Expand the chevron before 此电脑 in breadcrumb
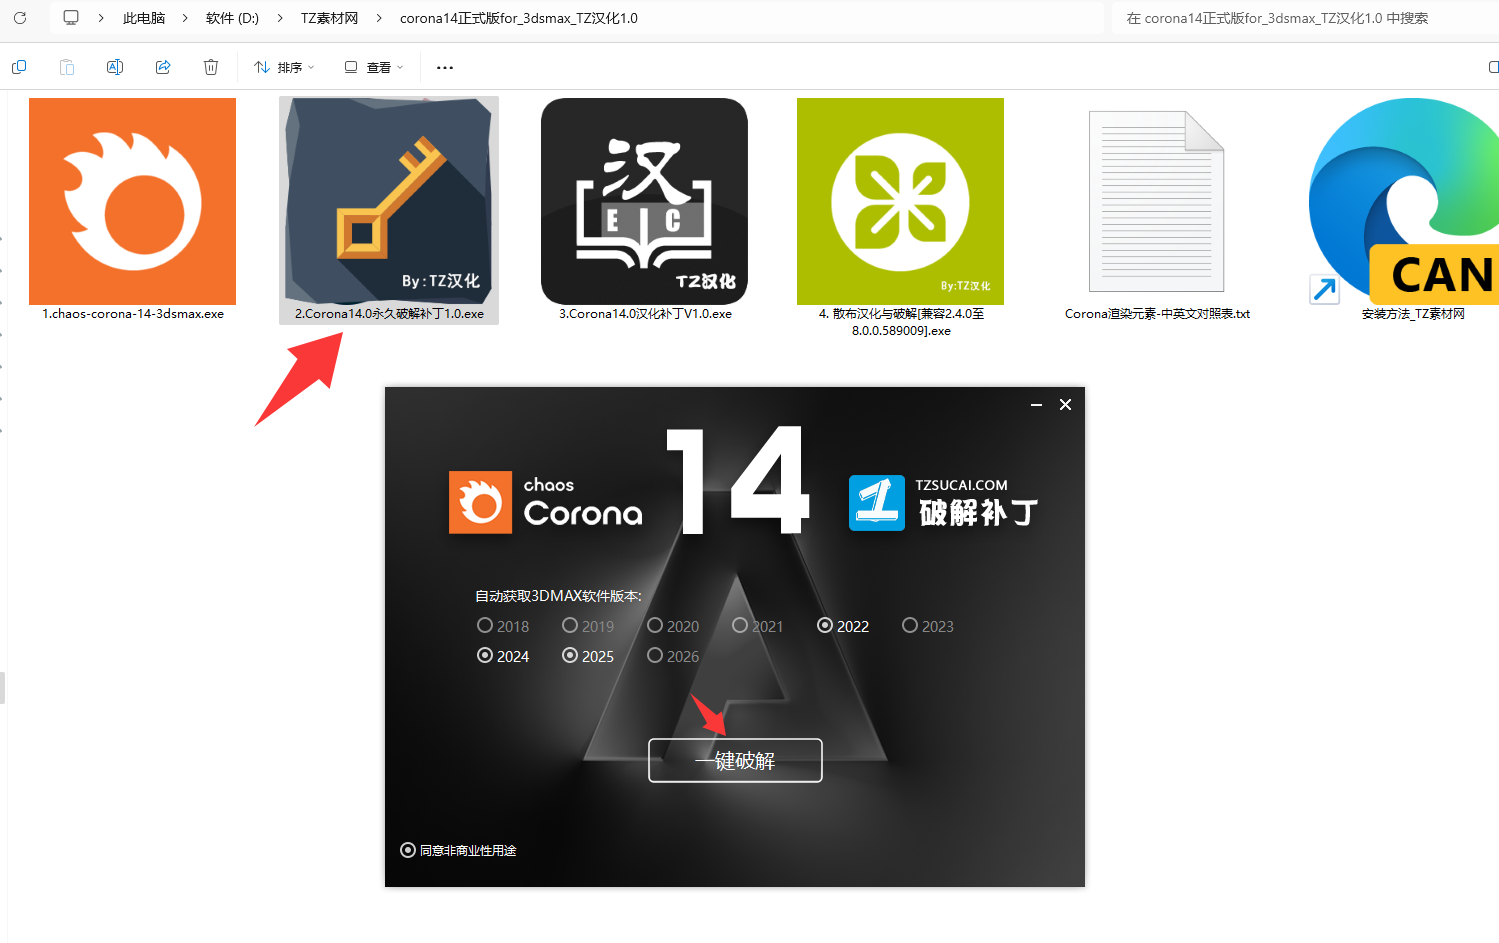 [101, 18]
